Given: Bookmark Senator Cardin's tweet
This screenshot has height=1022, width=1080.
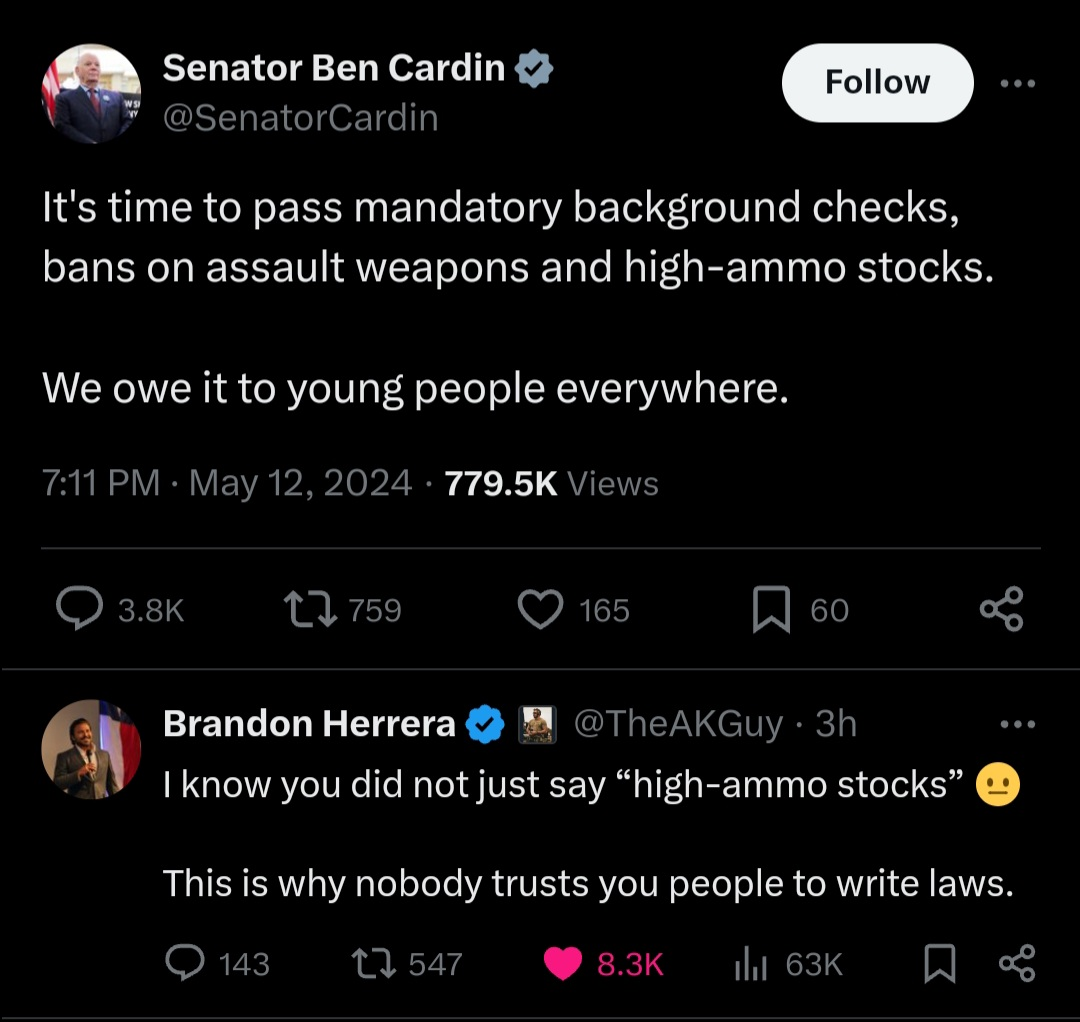Looking at the screenshot, I should pyautogui.click(x=771, y=609).
